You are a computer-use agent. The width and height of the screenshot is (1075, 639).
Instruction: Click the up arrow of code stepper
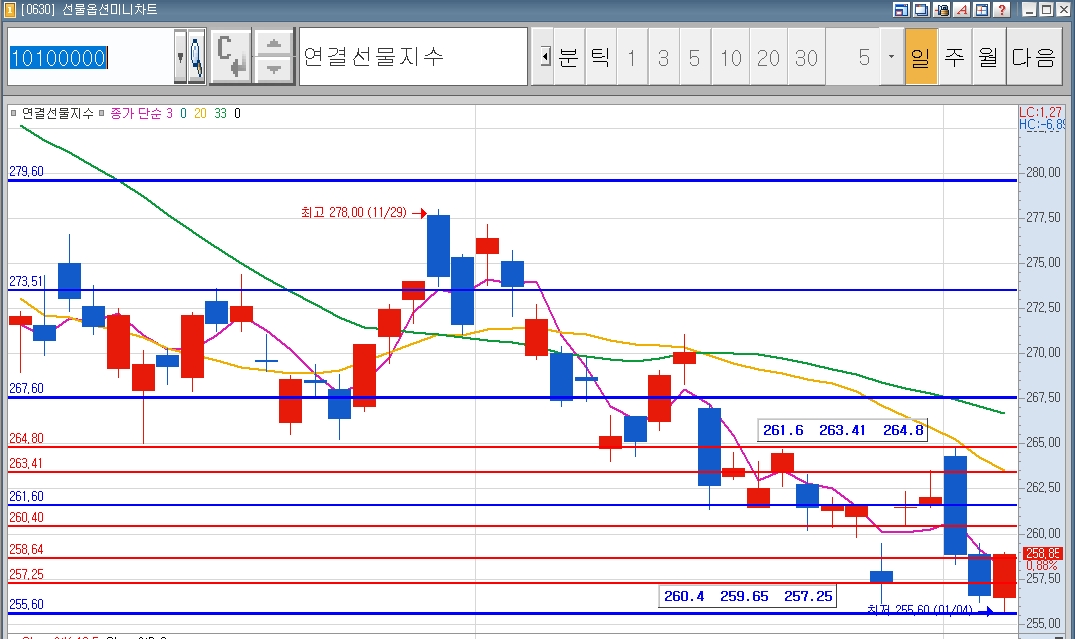(274, 44)
